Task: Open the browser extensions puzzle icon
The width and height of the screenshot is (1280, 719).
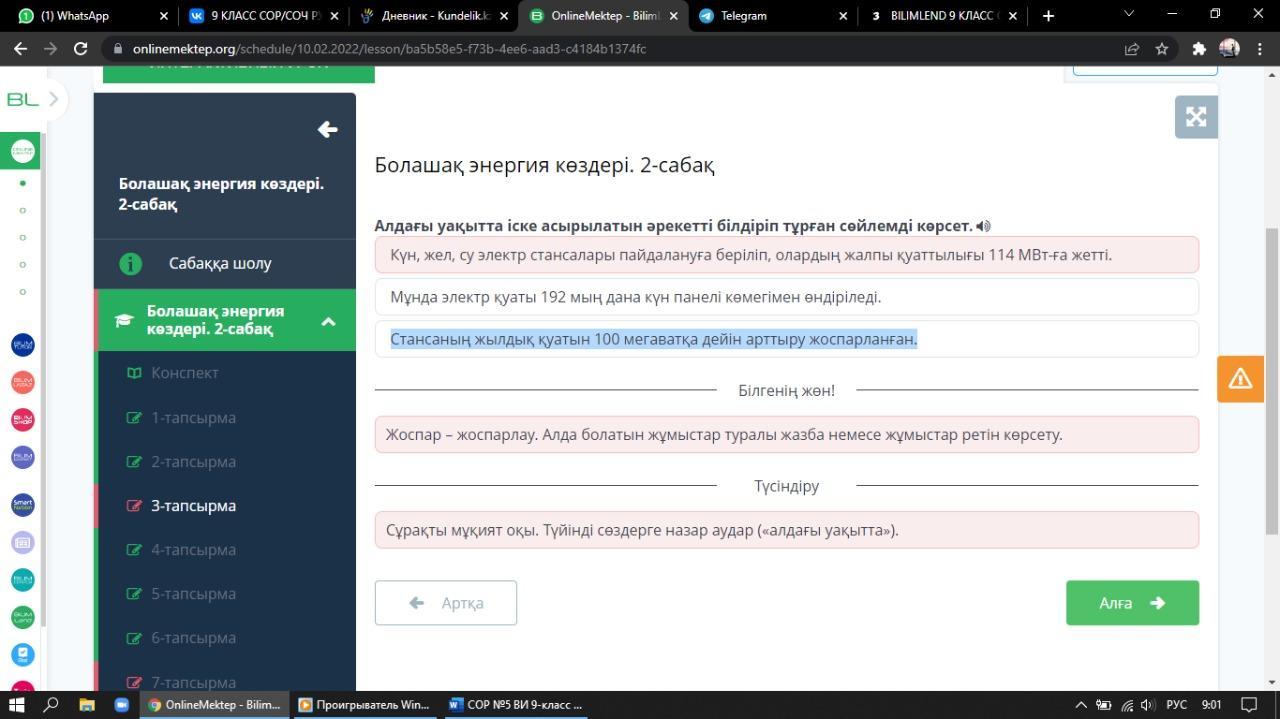Action: pyautogui.click(x=1199, y=49)
